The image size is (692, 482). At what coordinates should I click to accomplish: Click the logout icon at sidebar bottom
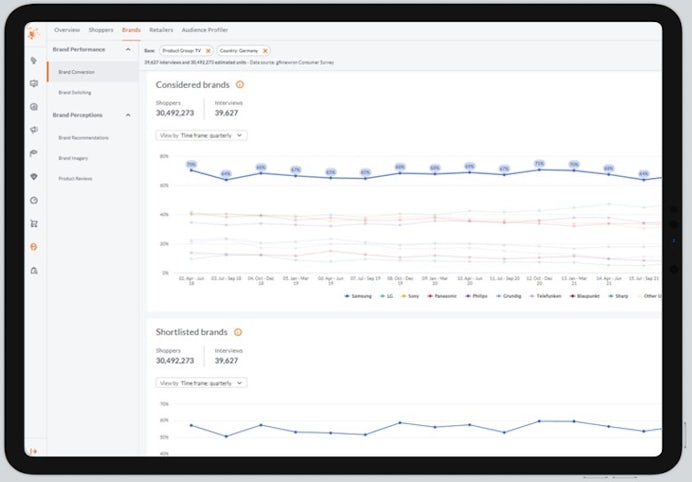[33, 451]
